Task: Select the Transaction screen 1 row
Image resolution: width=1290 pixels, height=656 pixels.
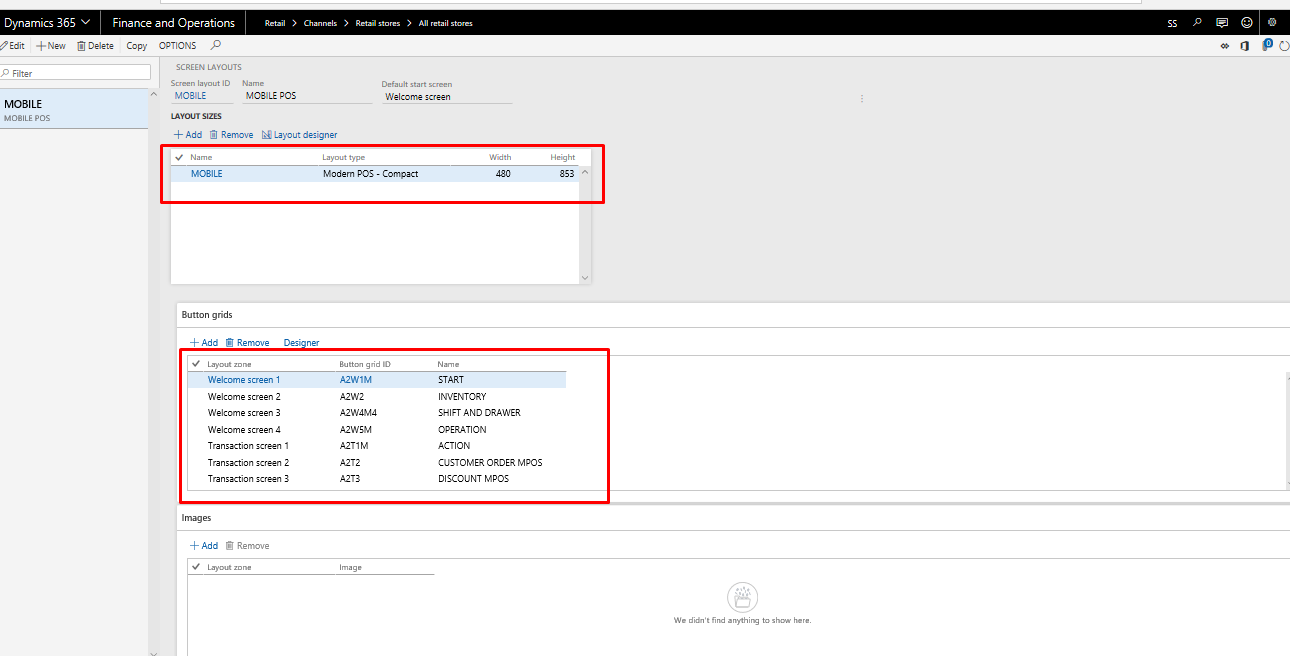Action: 377,446
